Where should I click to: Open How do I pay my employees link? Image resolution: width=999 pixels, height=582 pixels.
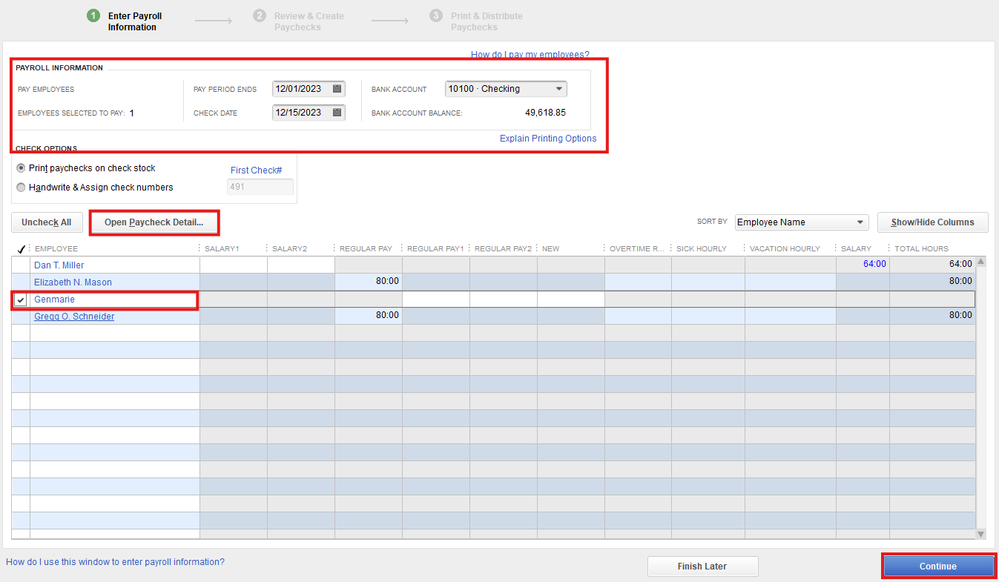point(530,54)
